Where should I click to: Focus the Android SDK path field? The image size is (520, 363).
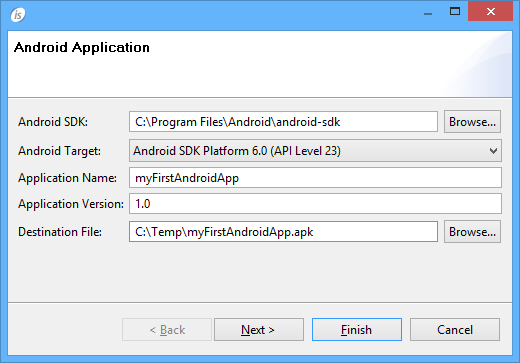(x=283, y=122)
